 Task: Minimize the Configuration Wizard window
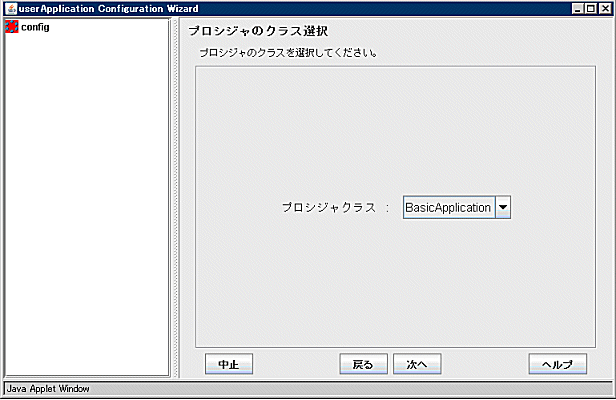pos(577,9)
